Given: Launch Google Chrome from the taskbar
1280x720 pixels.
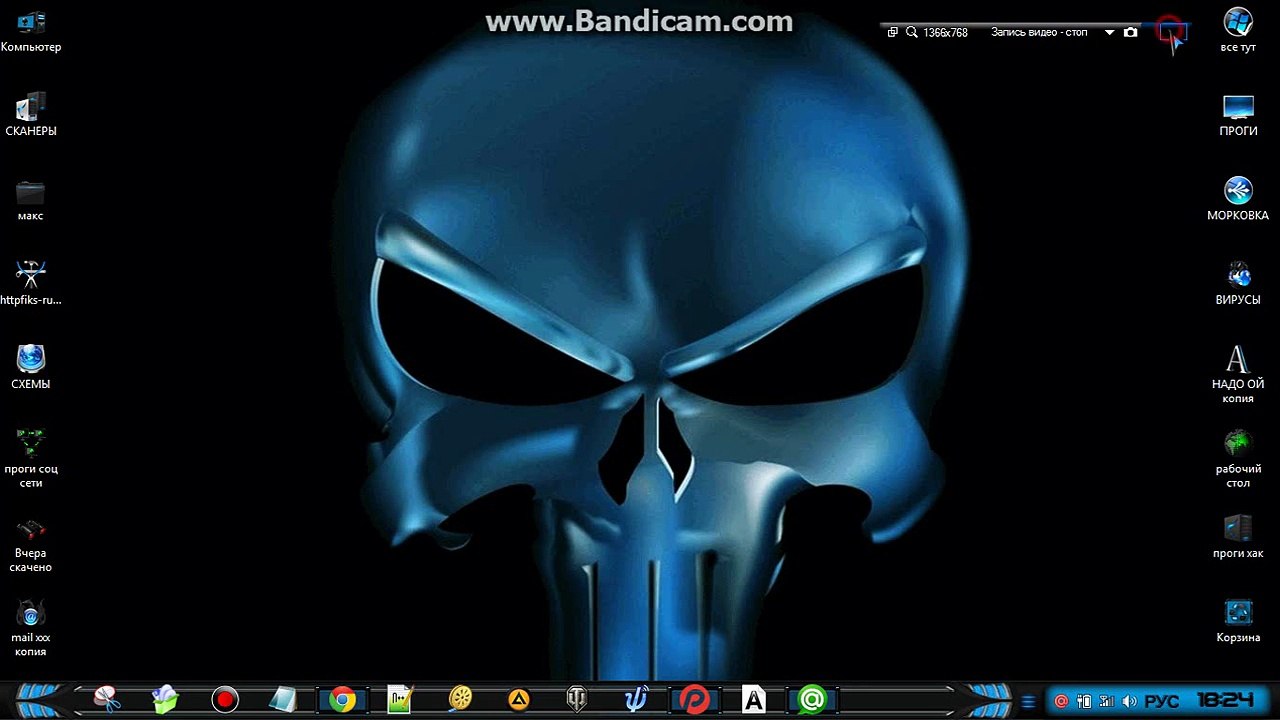Looking at the screenshot, I should (342, 699).
